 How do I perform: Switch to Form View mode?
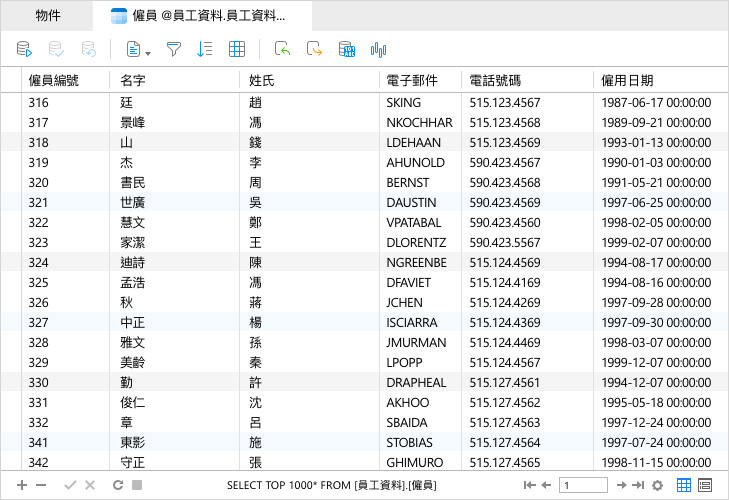705,485
